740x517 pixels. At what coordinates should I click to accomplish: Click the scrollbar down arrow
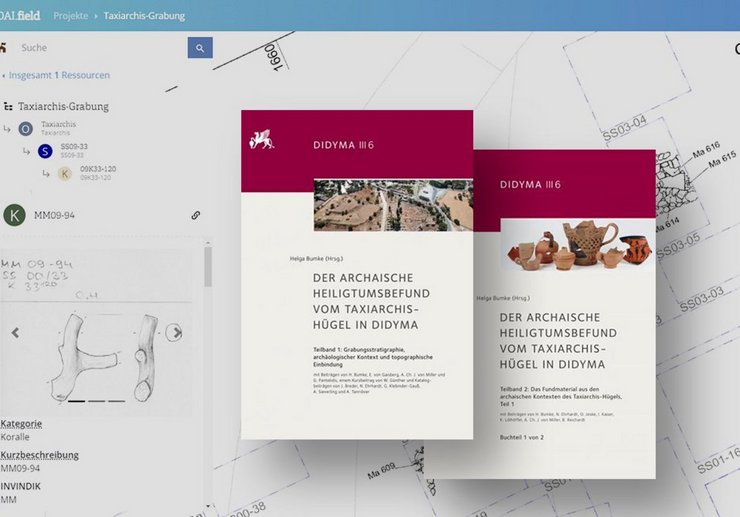[x=208, y=507]
